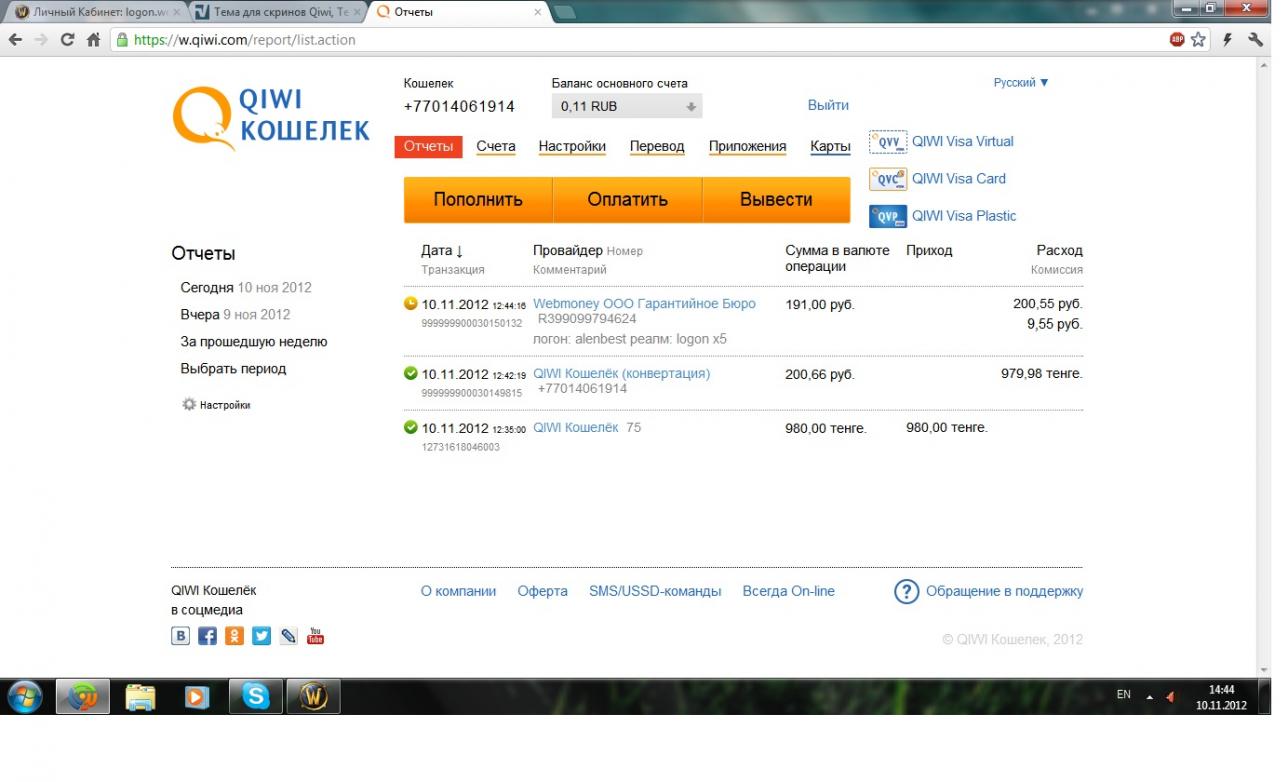Click the VK social media icon
This screenshot has height=782, width=1288.
pos(180,636)
